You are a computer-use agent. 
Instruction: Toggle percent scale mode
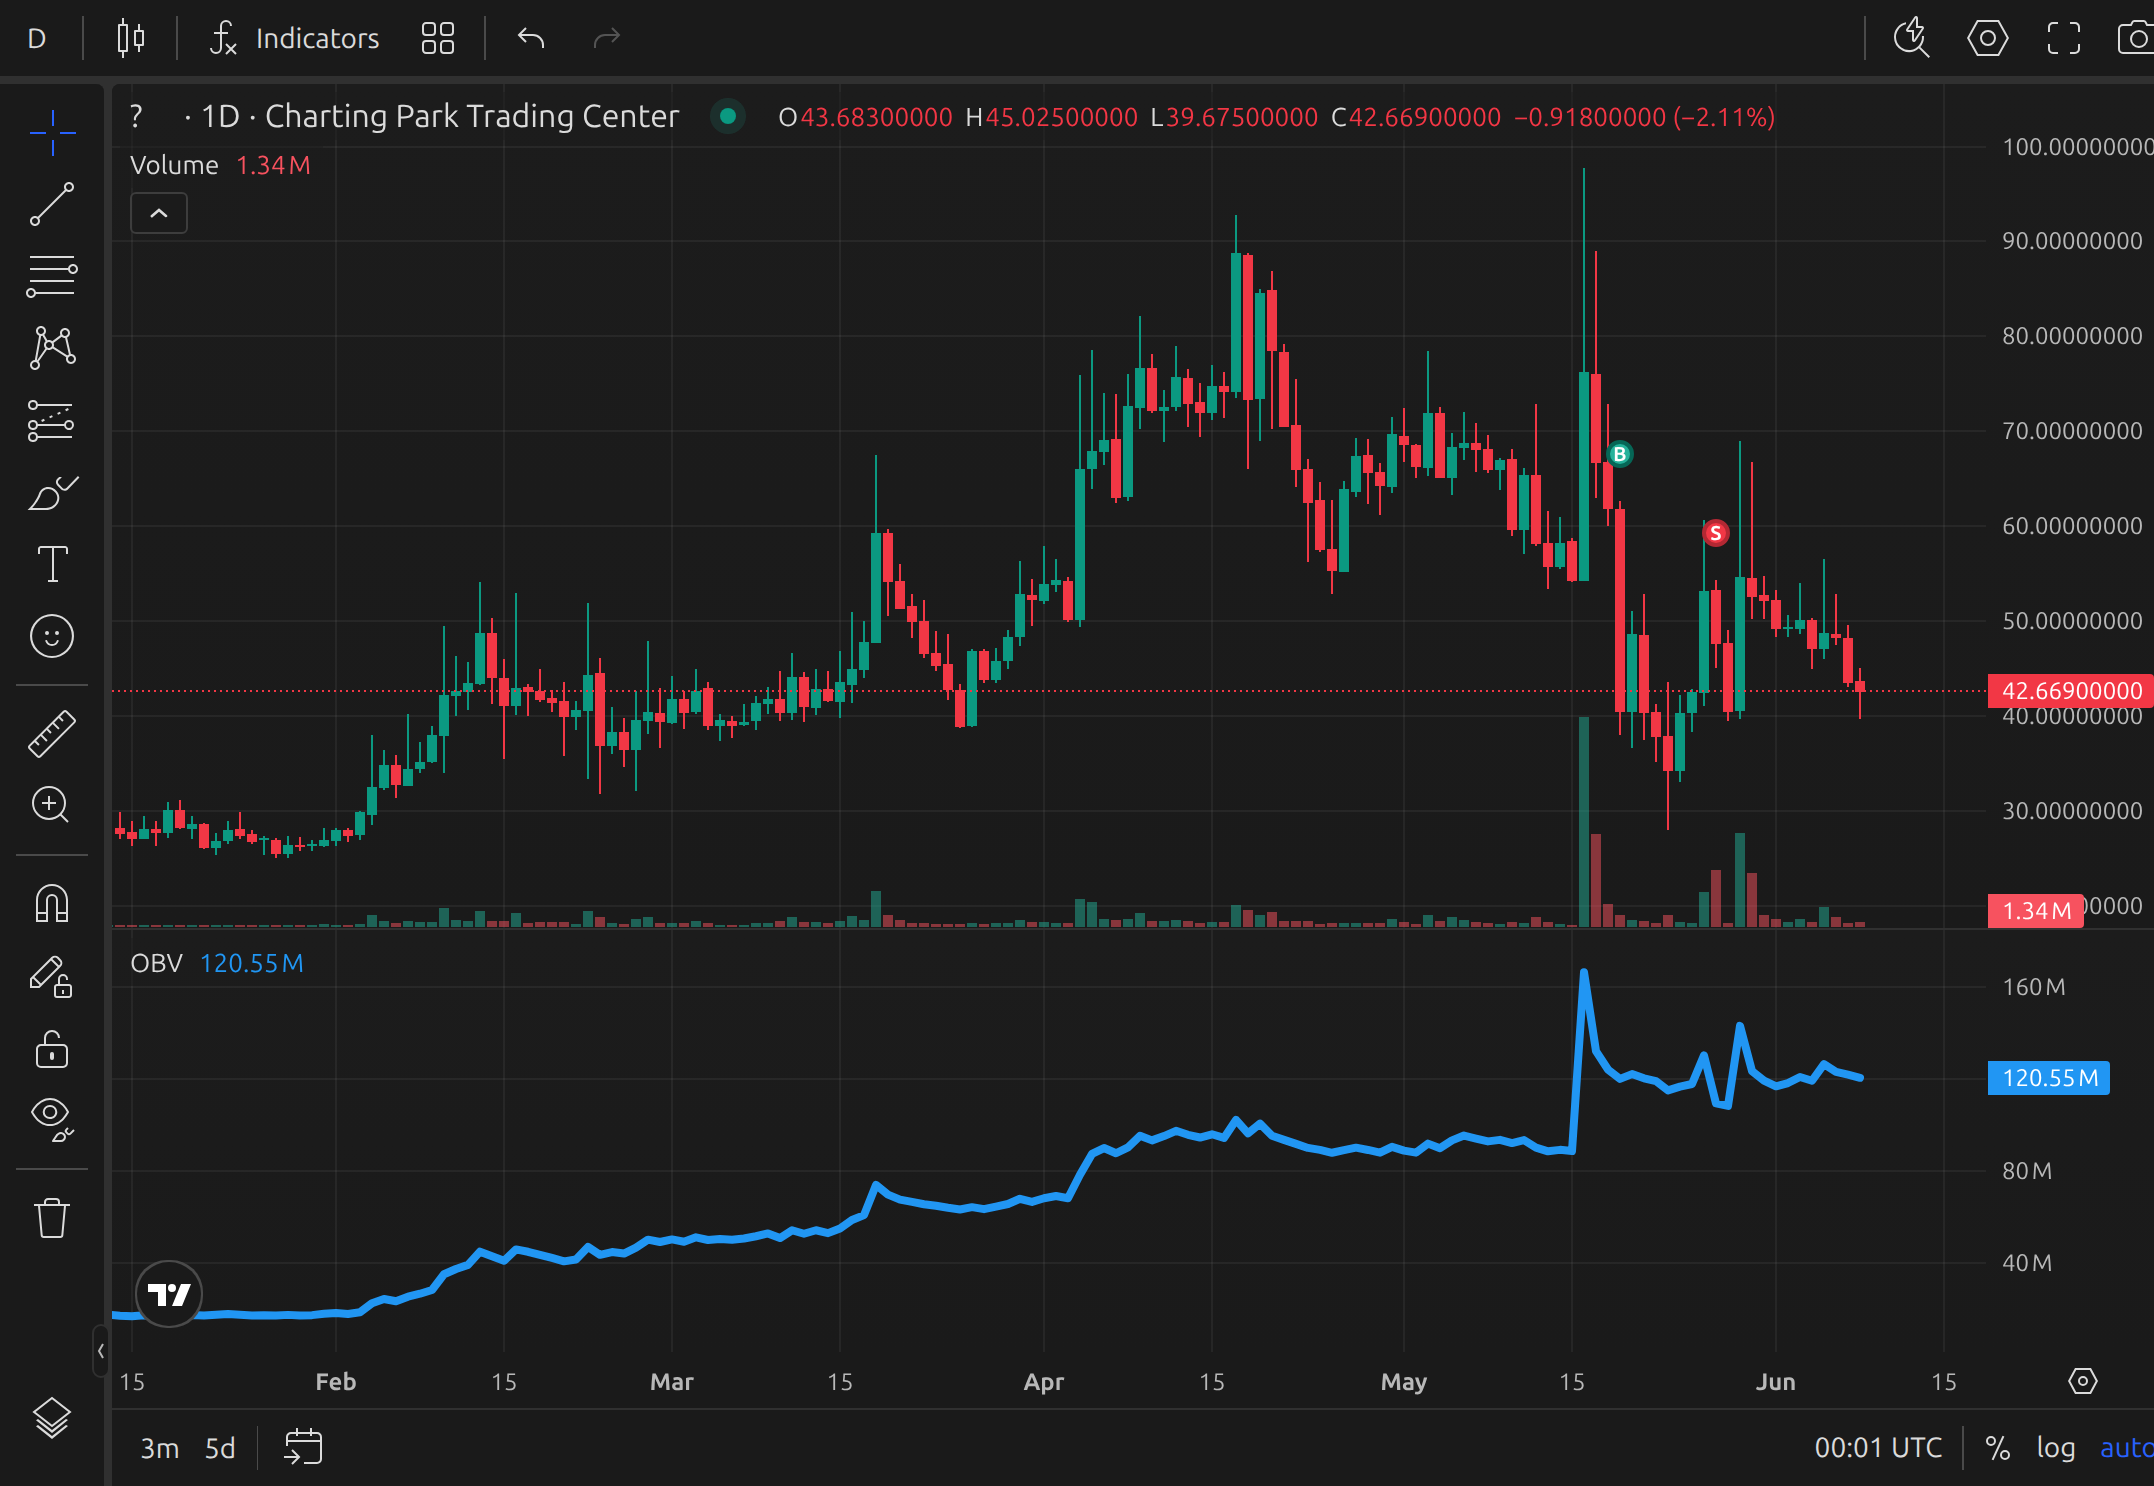[x=1997, y=1447]
